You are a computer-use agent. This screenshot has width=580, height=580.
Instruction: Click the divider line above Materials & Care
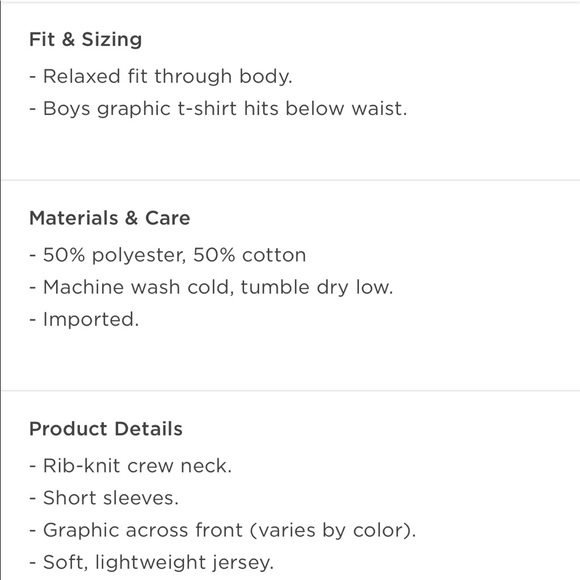(291, 180)
